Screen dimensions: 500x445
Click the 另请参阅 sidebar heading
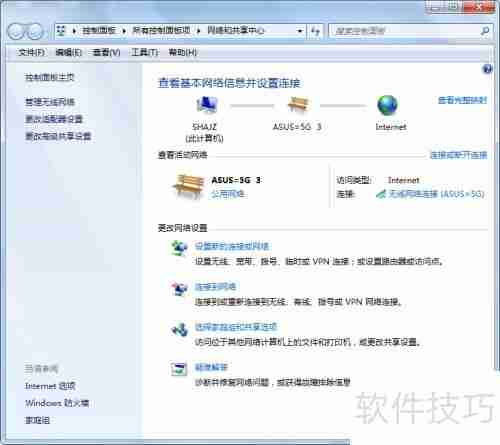[x=41, y=369]
